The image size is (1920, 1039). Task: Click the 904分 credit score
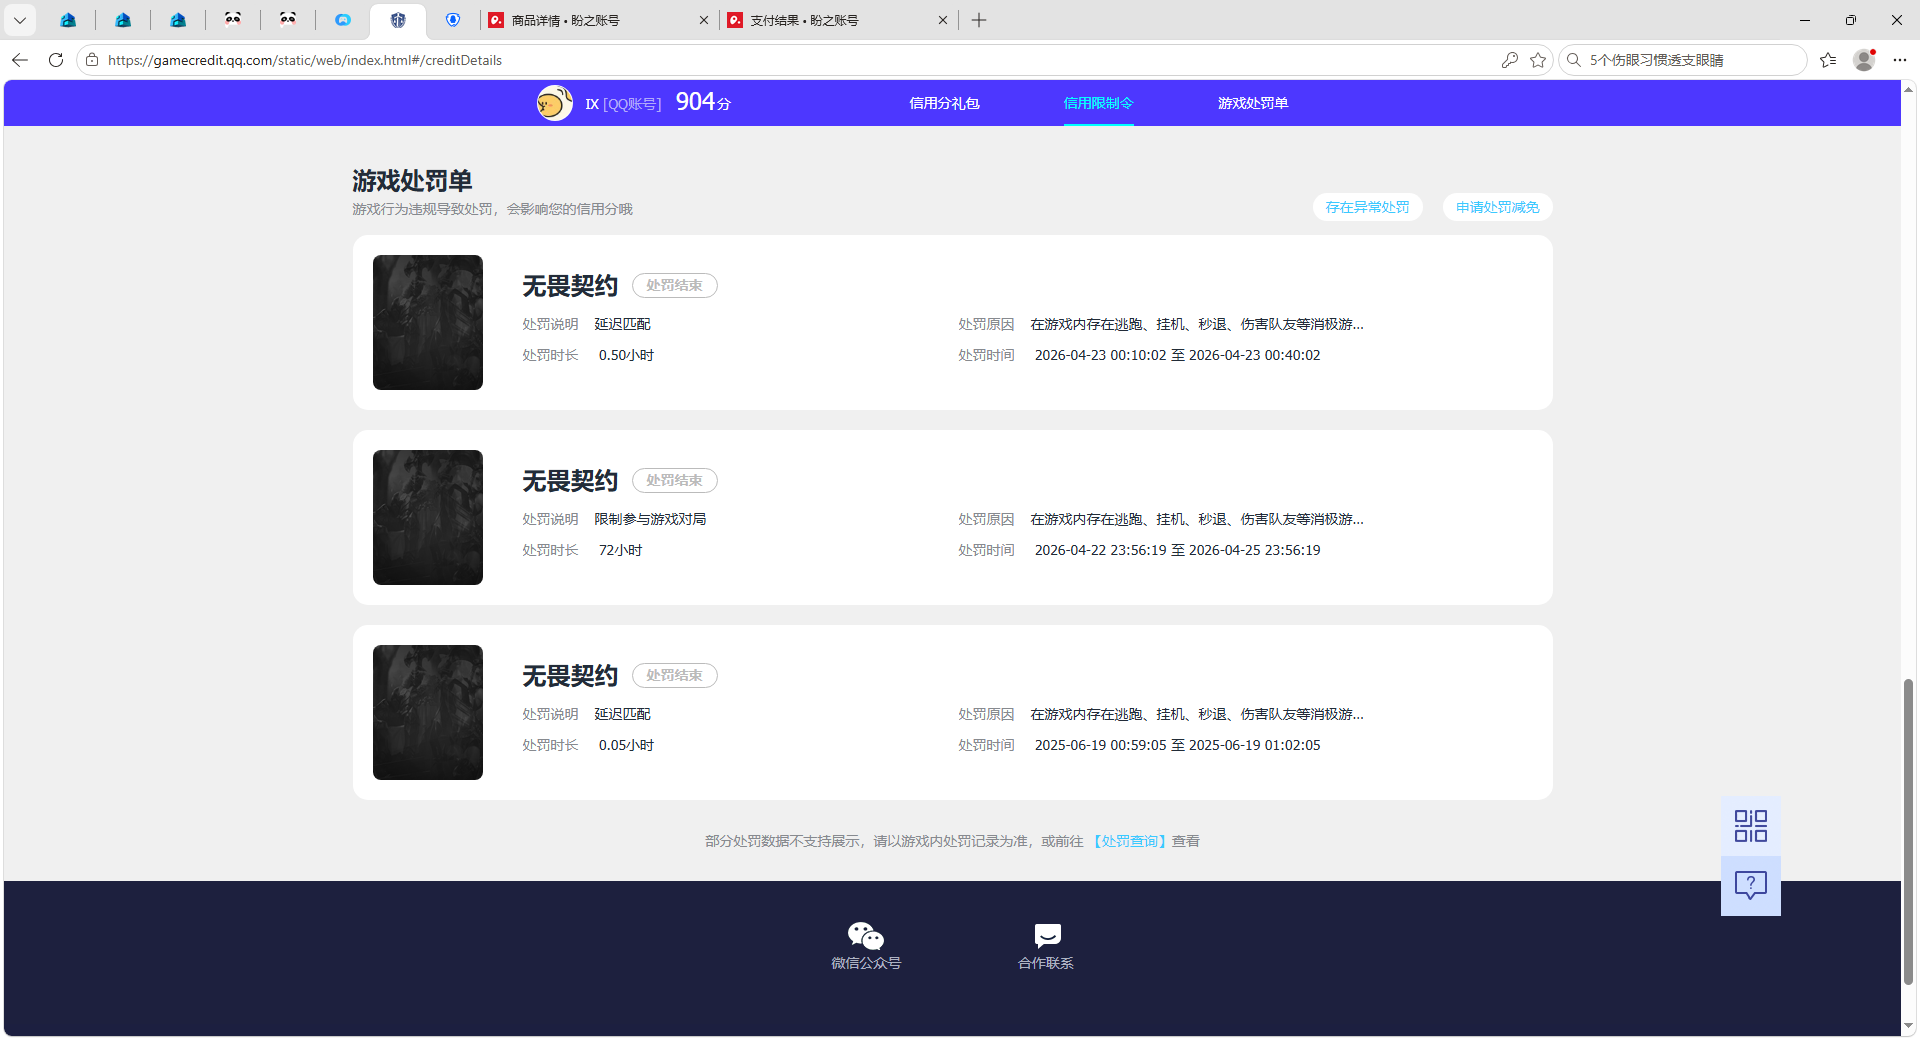tap(703, 102)
